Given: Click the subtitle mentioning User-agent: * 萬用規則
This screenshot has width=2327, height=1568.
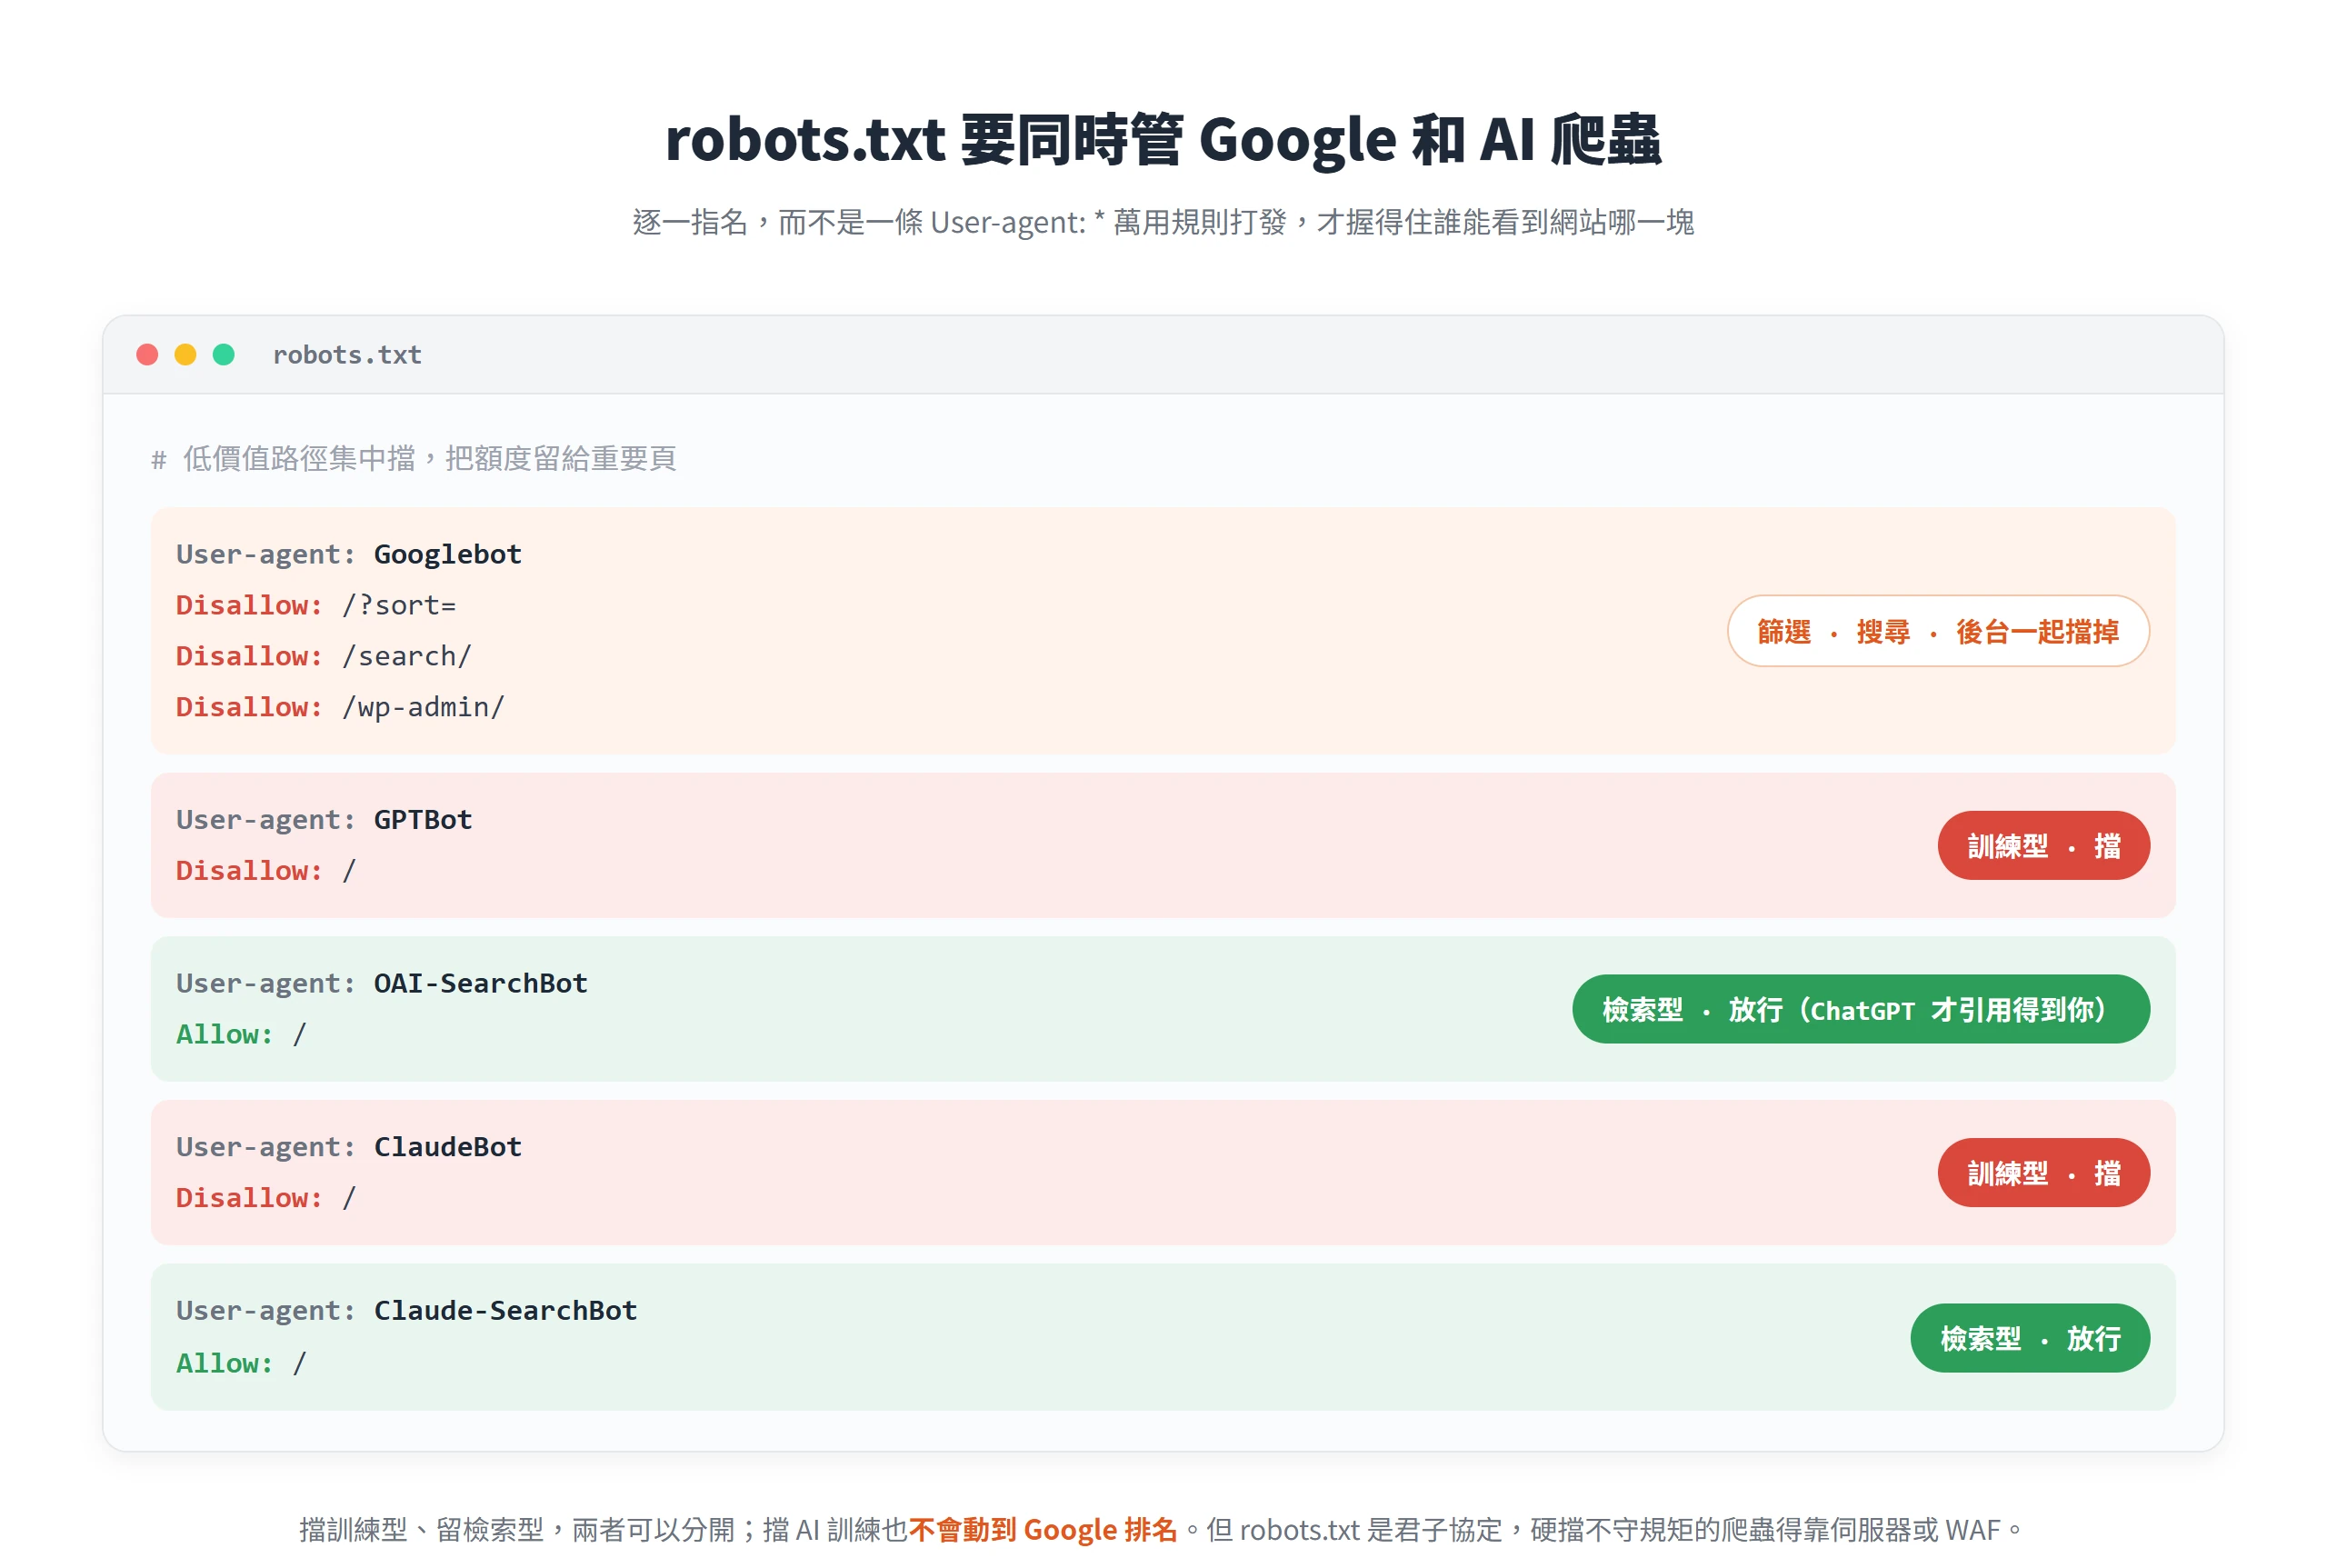Looking at the screenshot, I should (x=1163, y=222).
